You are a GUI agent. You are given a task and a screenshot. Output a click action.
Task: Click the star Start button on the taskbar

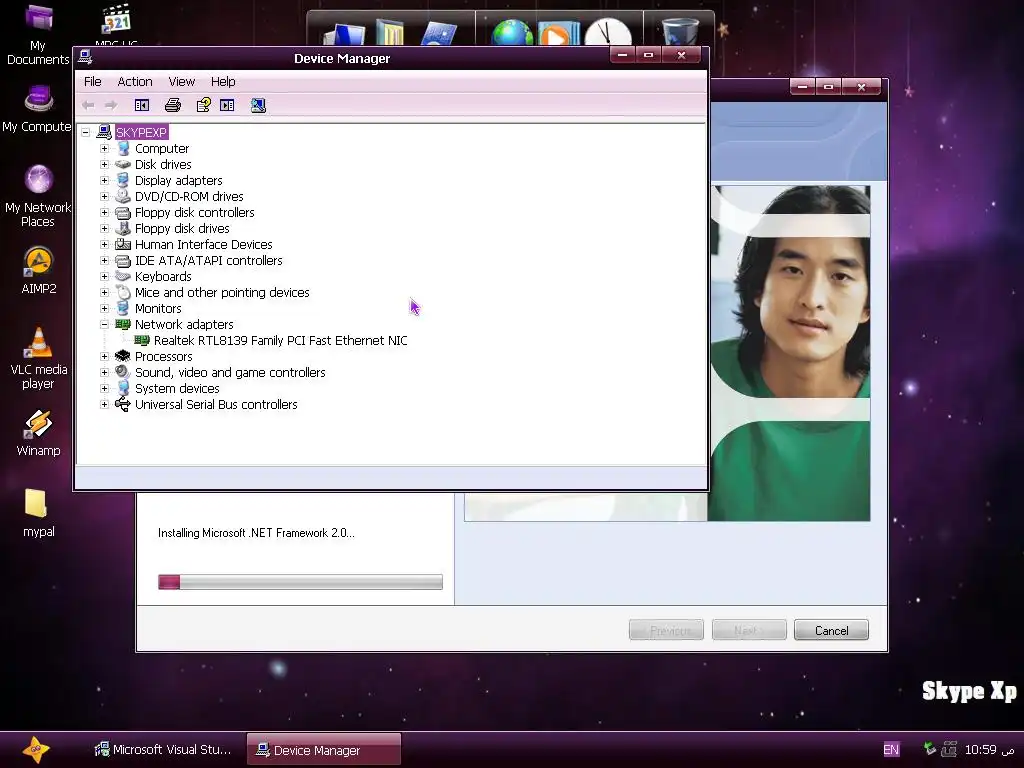[x=35, y=749]
